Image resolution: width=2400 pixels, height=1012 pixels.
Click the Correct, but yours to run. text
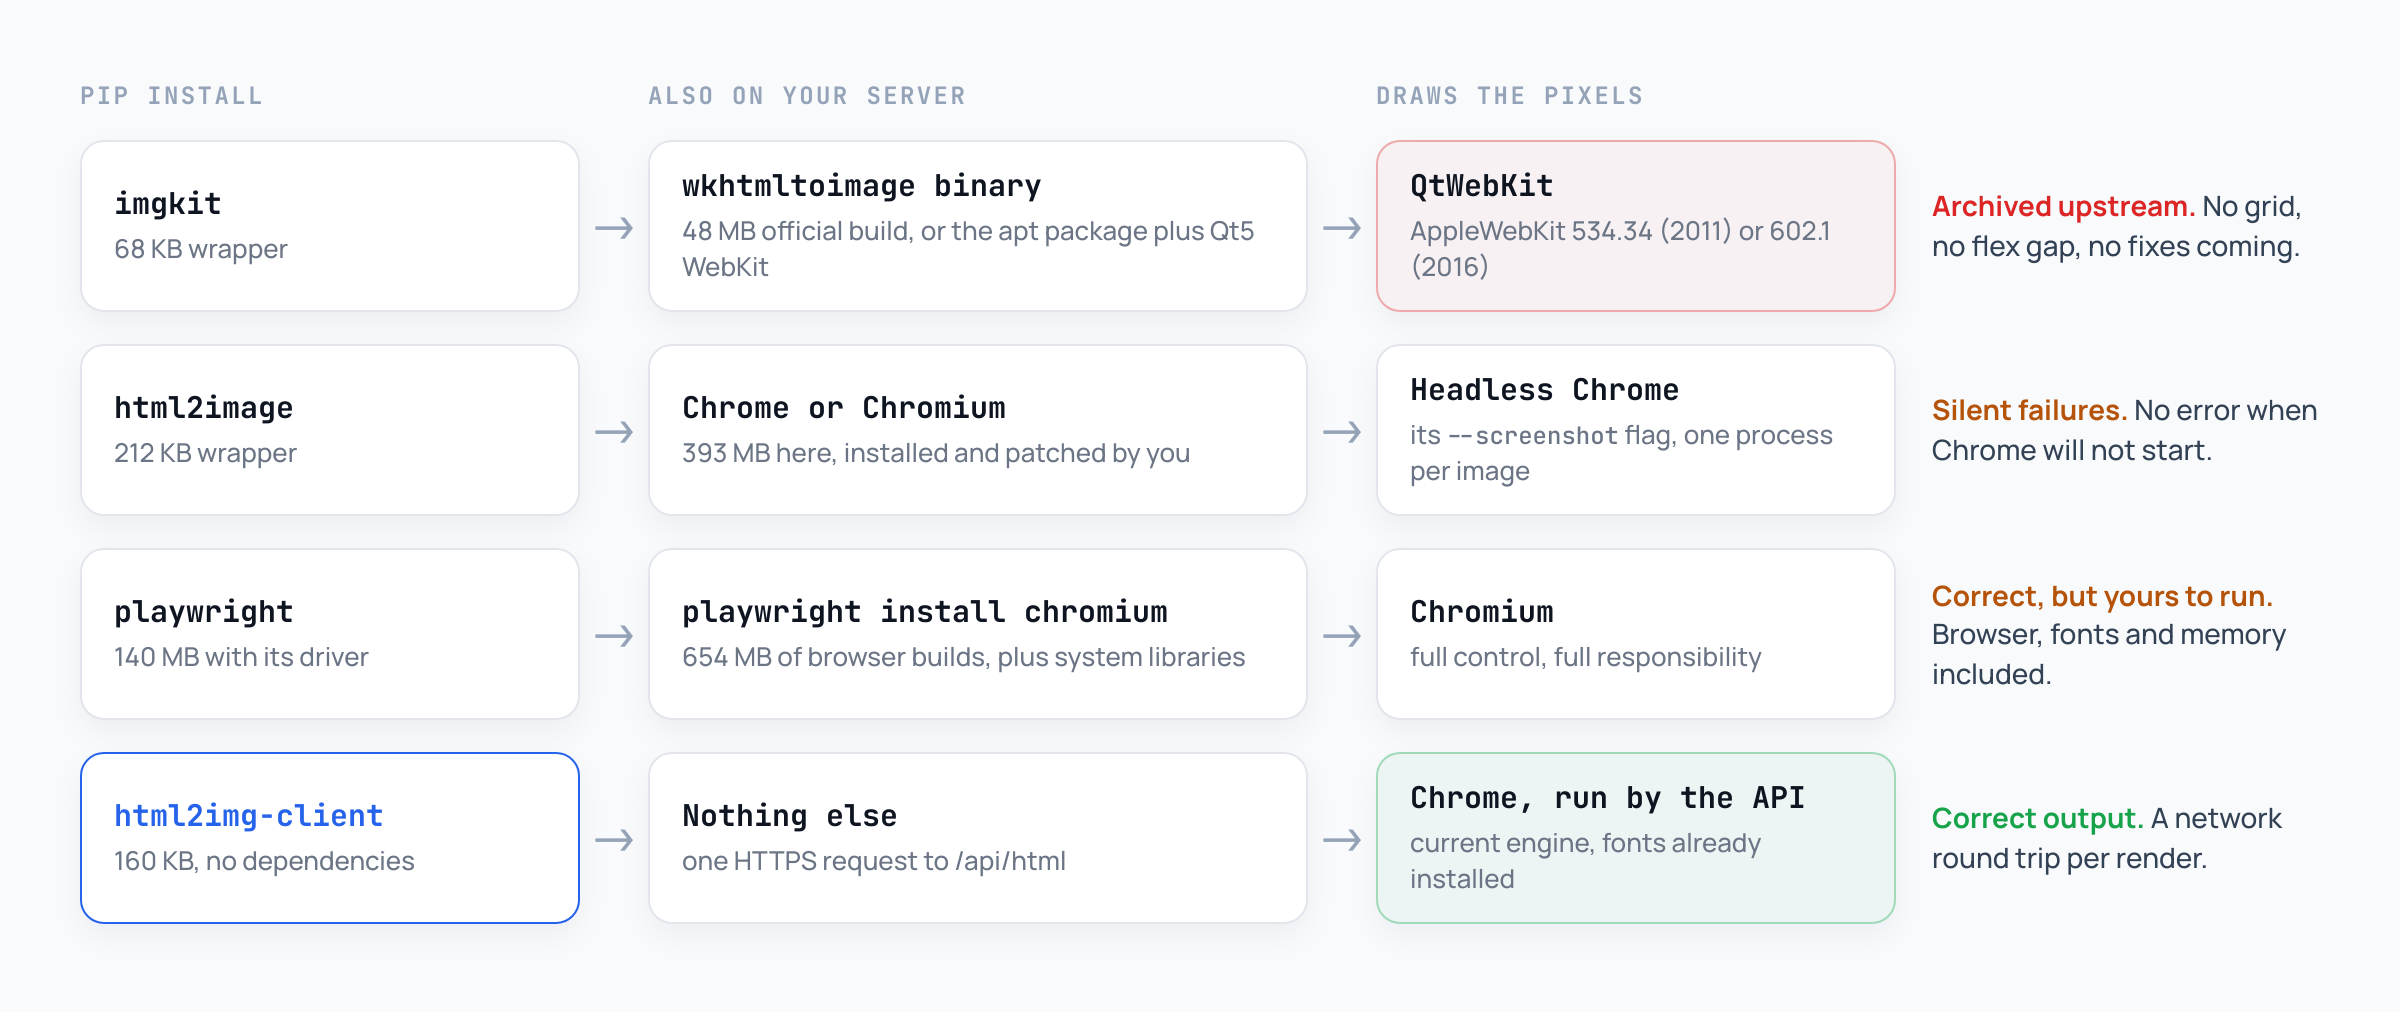[2102, 596]
